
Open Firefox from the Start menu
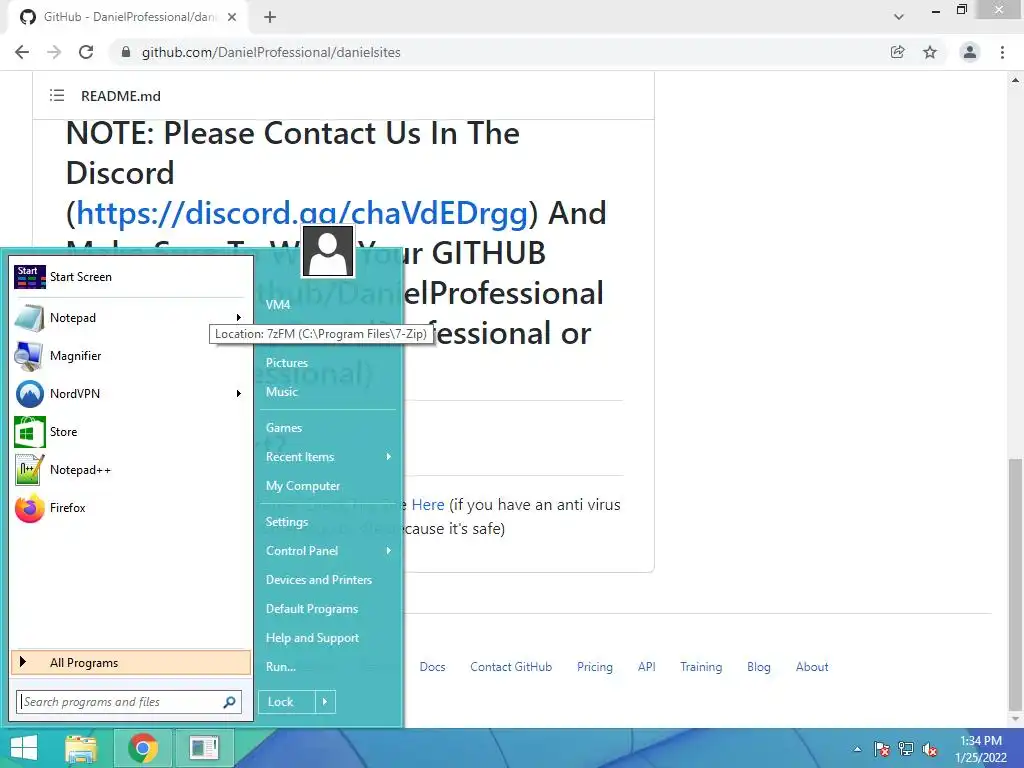tap(67, 508)
